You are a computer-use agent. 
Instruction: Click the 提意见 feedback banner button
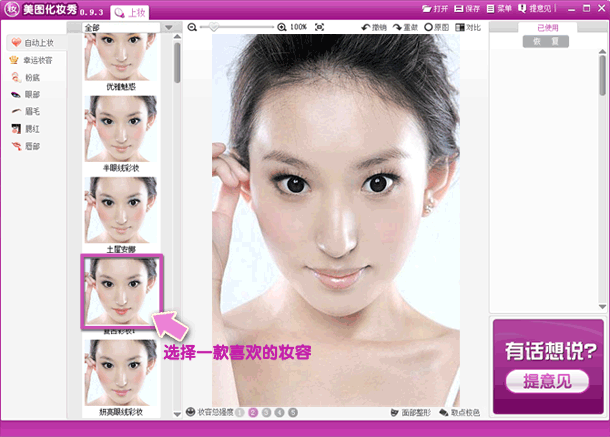click(547, 380)
